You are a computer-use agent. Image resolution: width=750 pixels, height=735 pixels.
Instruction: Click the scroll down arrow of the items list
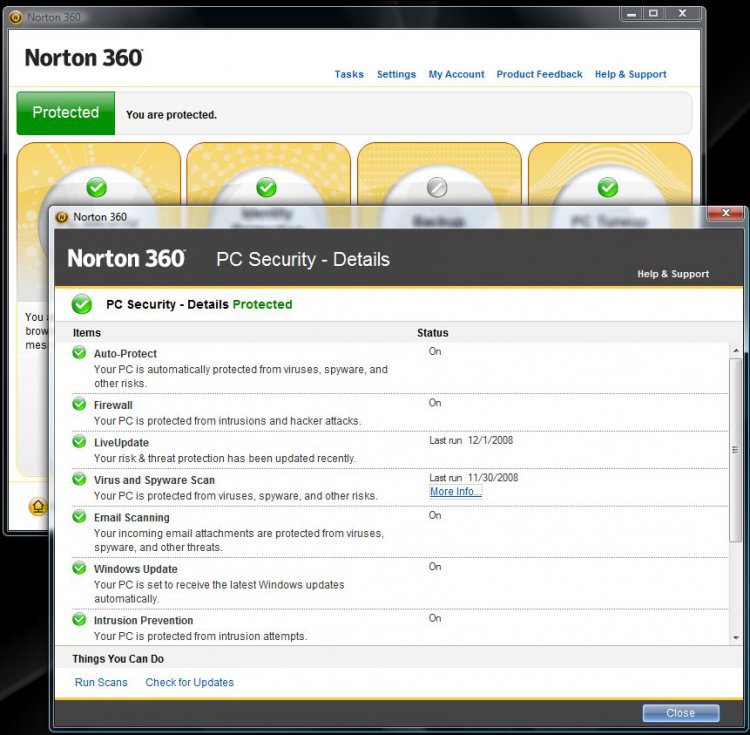(x=736, y=638)
